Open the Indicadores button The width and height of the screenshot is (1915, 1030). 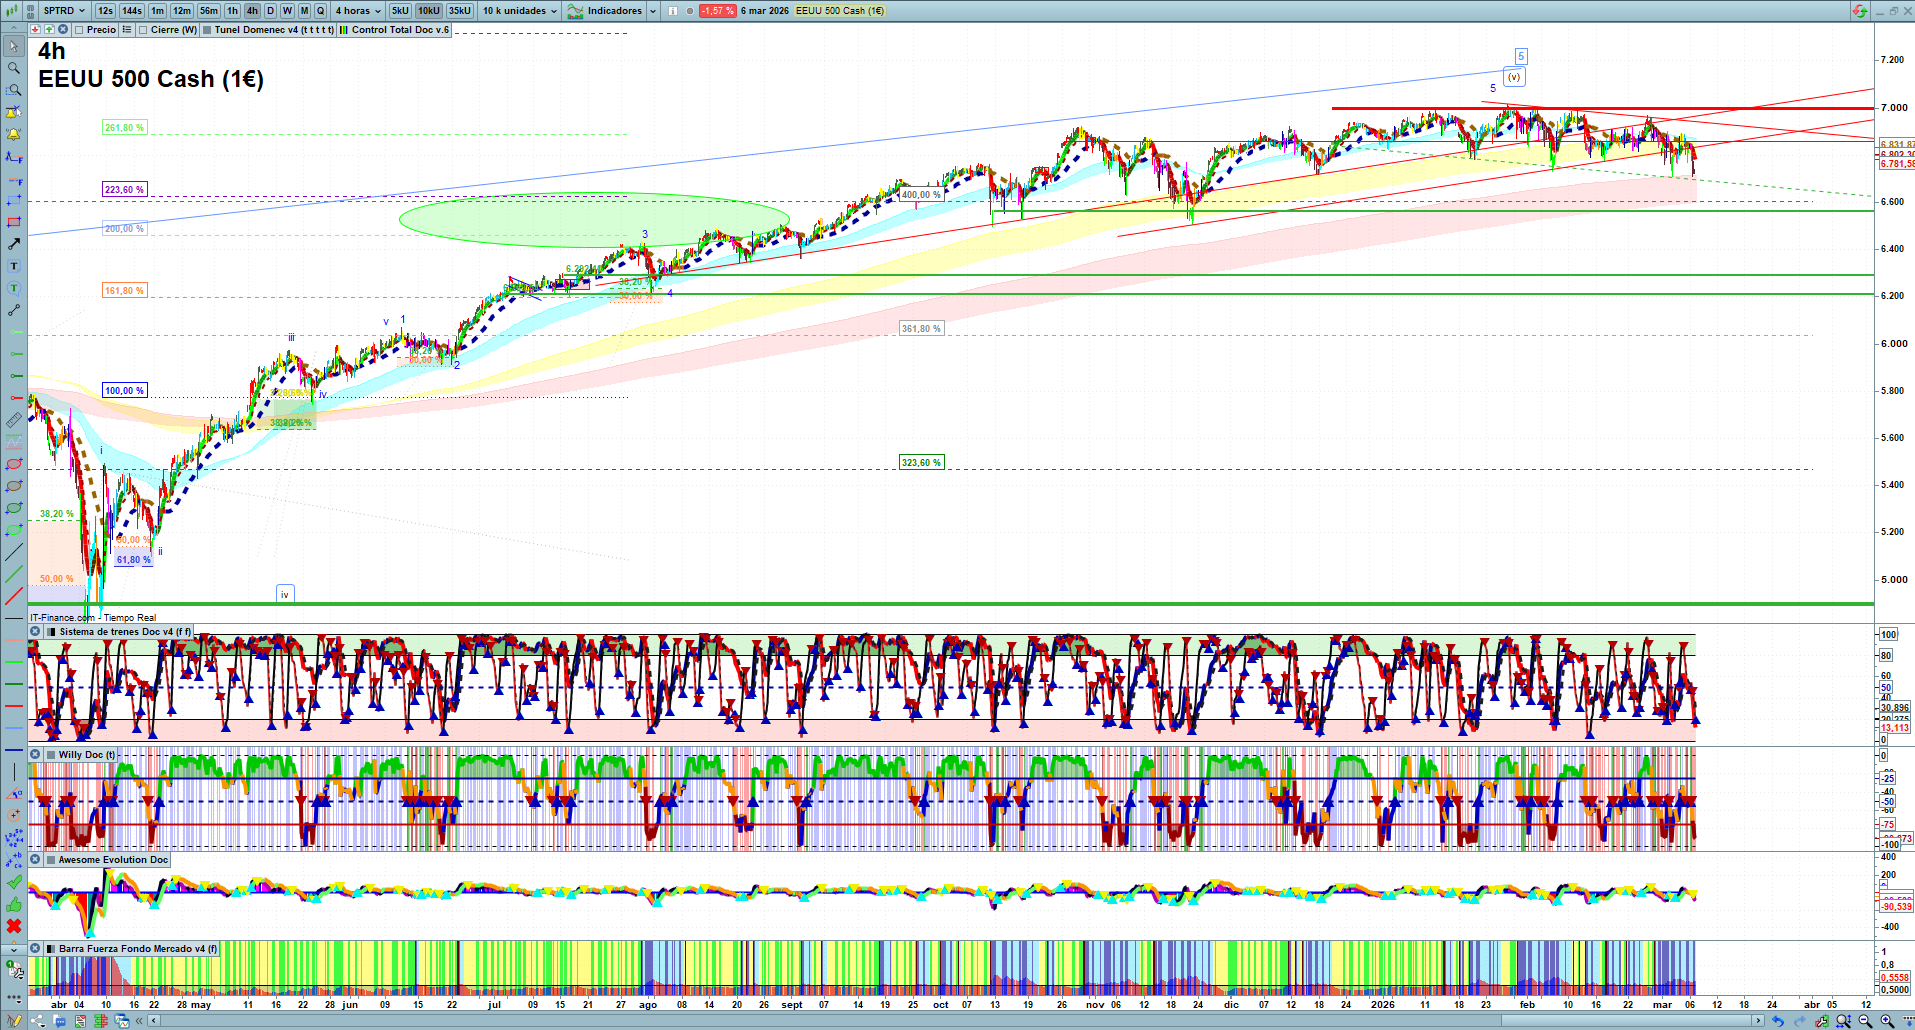[605, 11]
